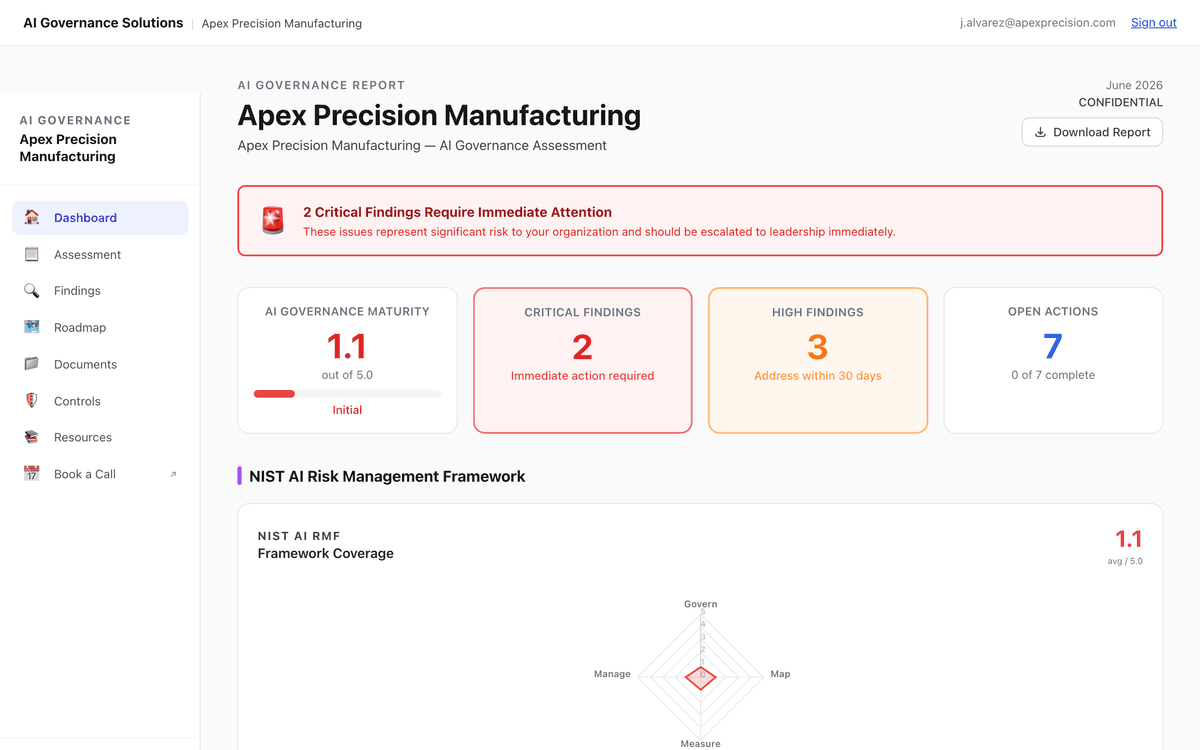The image size is (1200, 750).
Task: Go to the Assessment section
Action: (x=100, y=254)
